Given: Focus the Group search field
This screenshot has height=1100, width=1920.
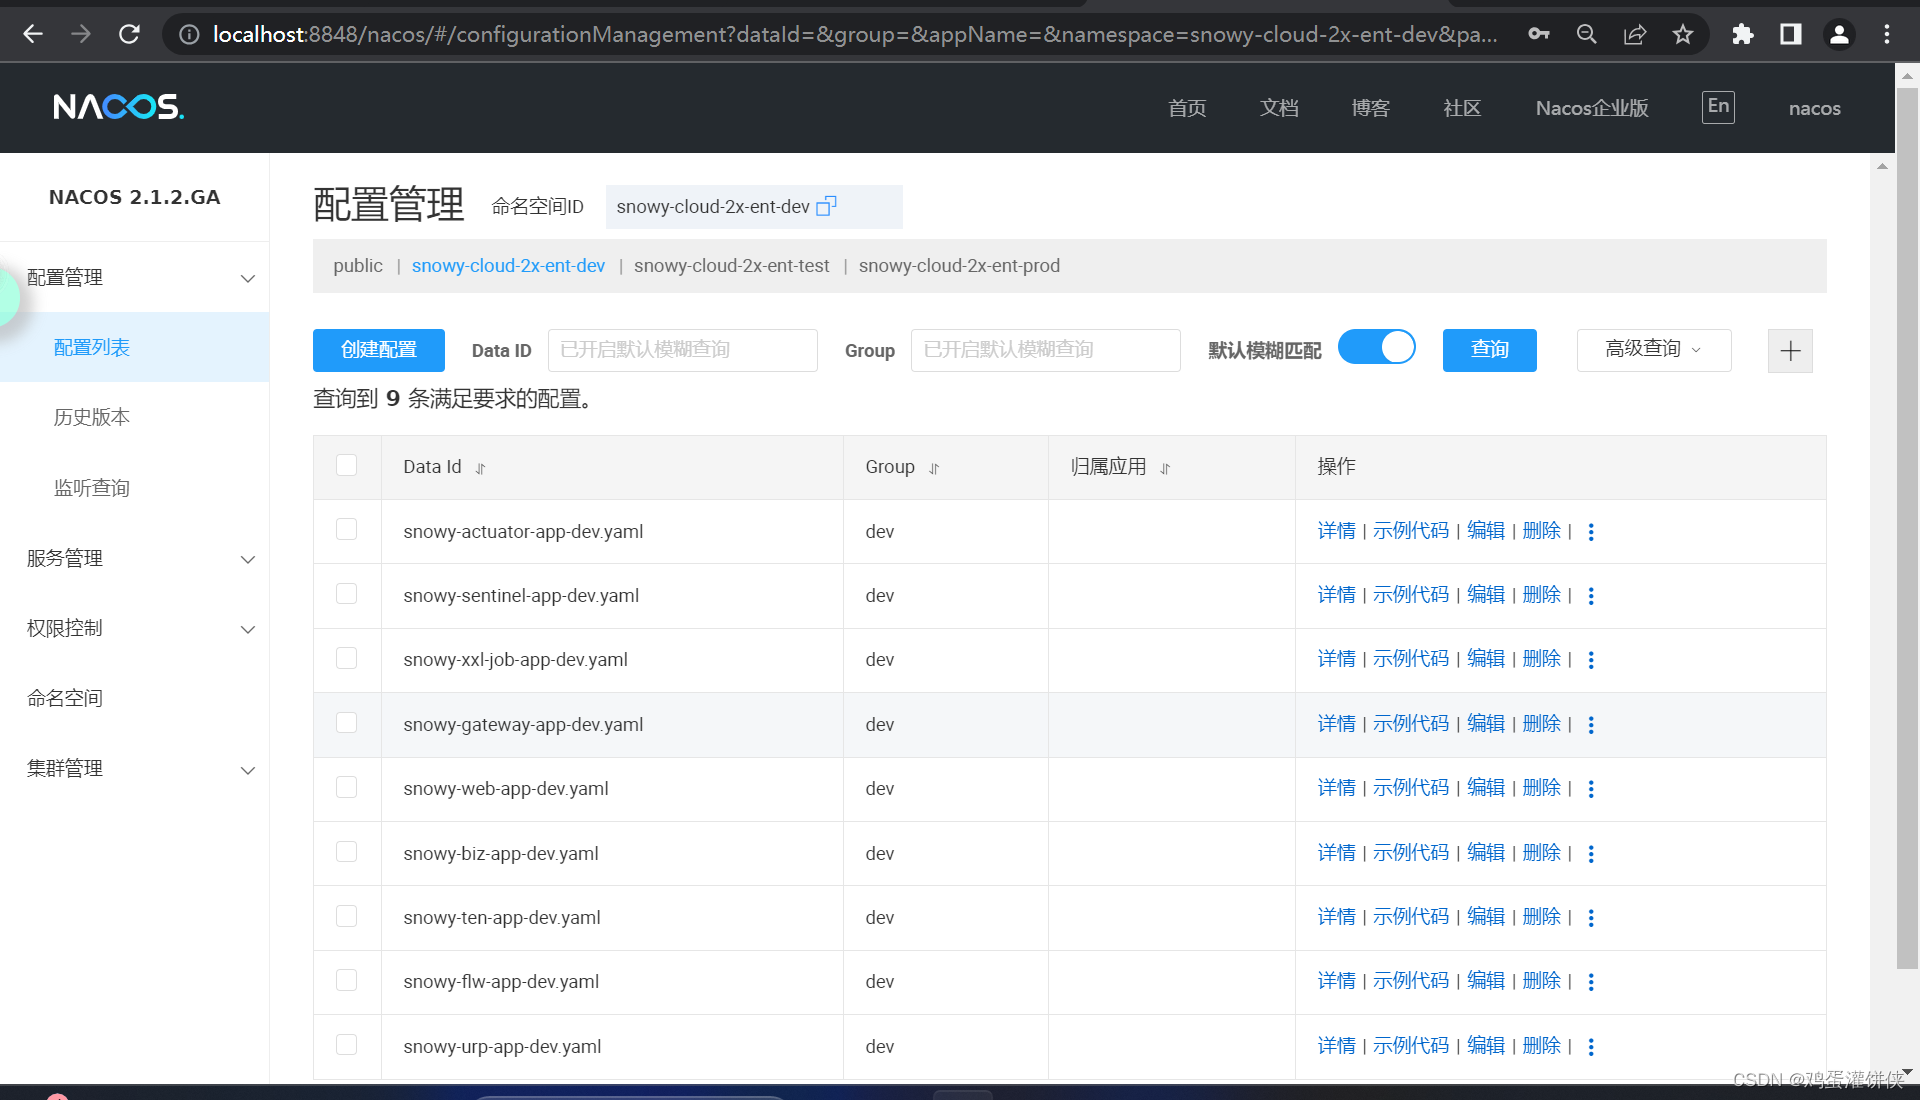Looking at the screenshot, I should click(1046, 350).
